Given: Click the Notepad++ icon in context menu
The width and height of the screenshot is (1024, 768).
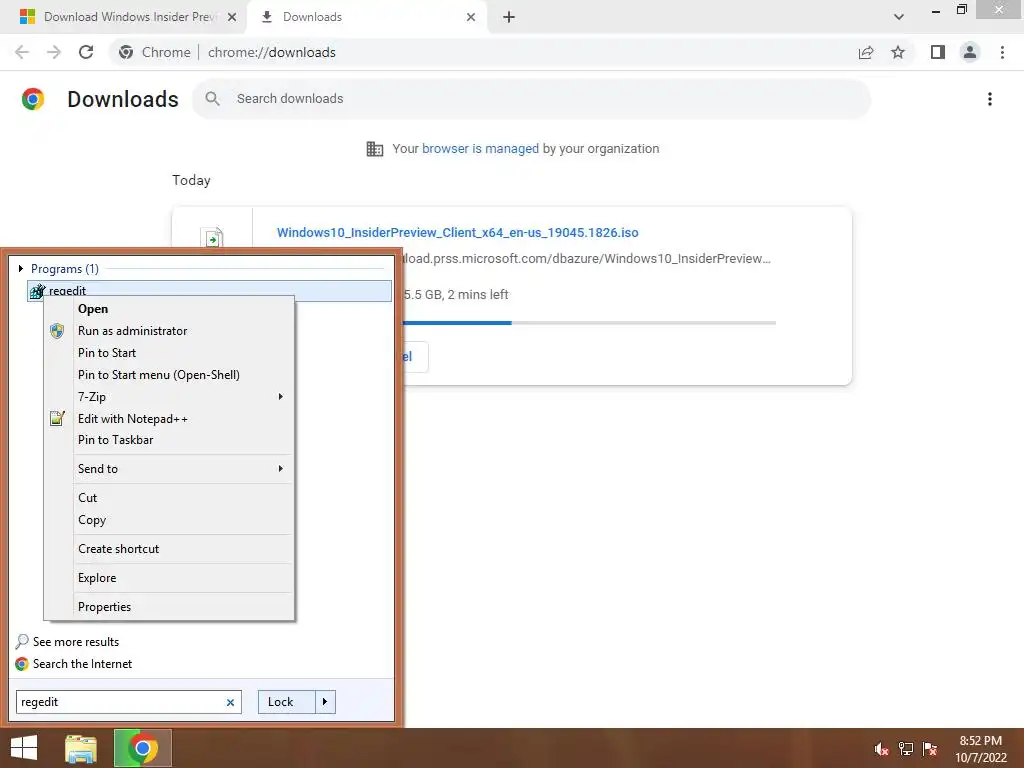Looking at the screenshot, I should point(57,419).
